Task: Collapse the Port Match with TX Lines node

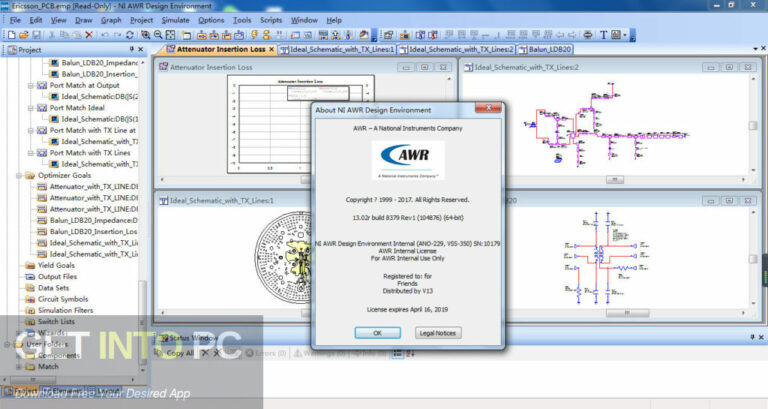Action: coord(30,153)
